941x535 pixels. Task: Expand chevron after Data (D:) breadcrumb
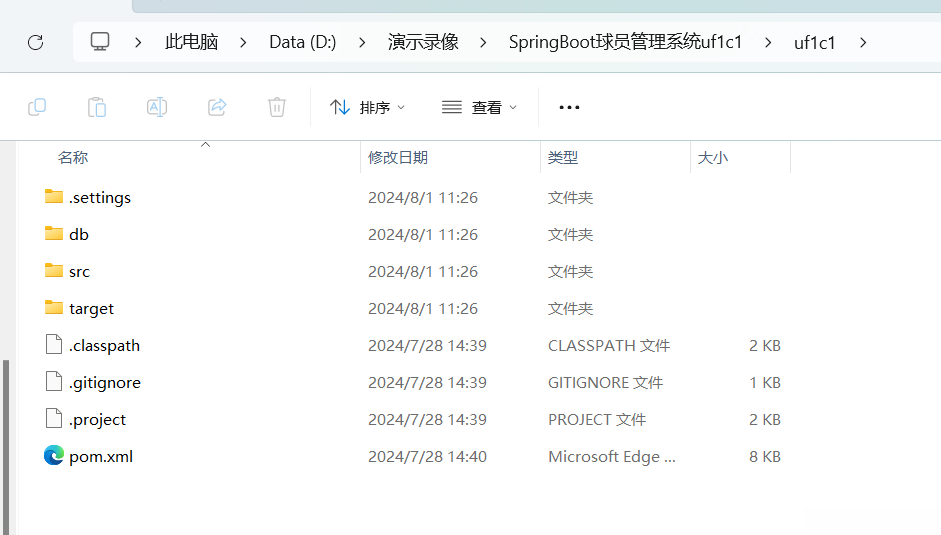click(x=362, y=42)
